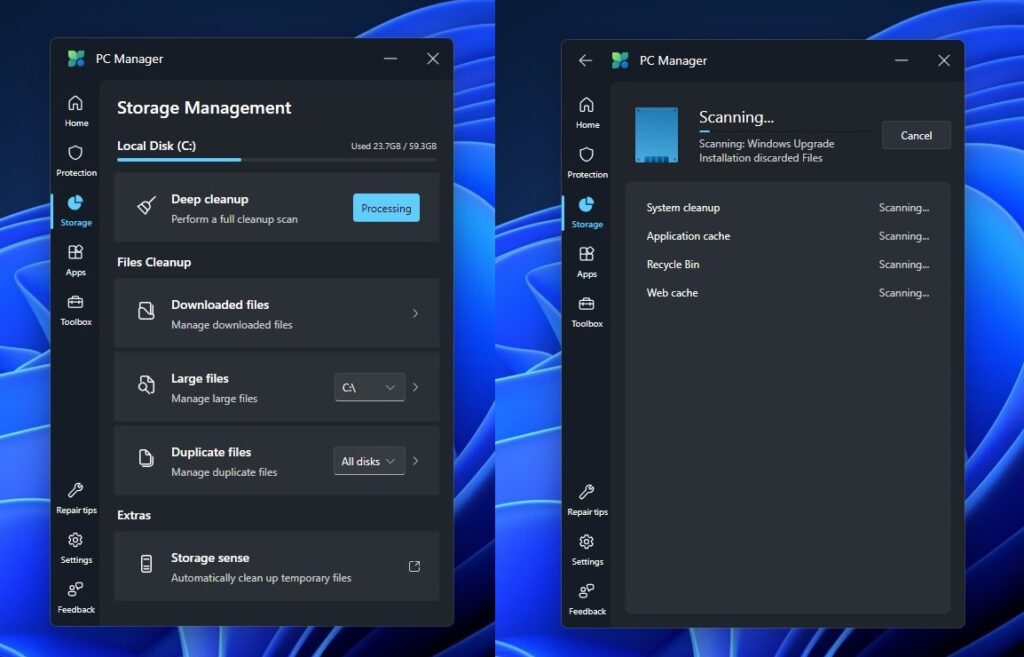The image size is (1024, 657).
Task: Cancel the running scan
Action: pyautogui.click(x=916, y=135)
